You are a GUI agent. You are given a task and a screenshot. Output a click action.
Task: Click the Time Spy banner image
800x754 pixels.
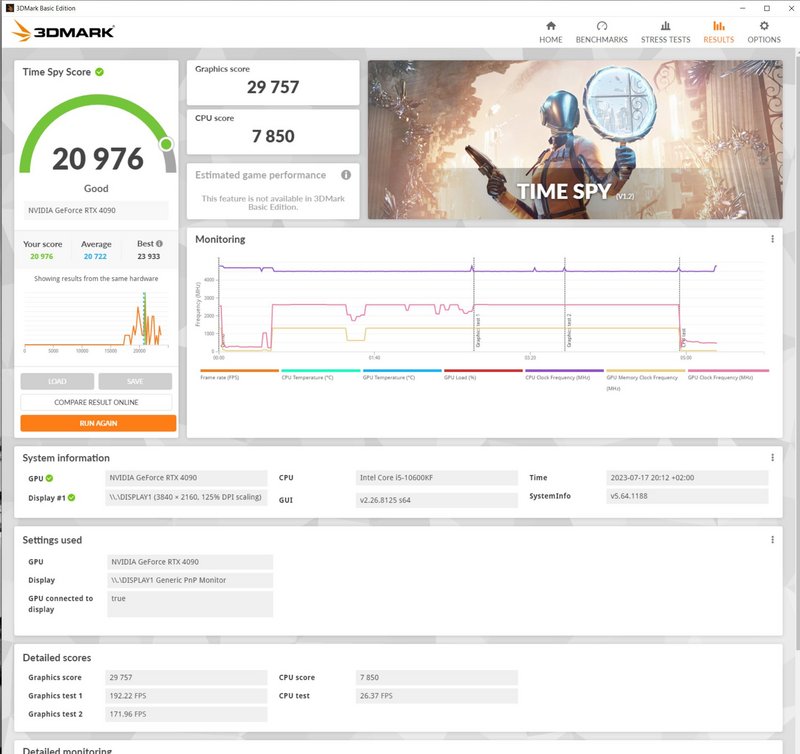[575, 140]
